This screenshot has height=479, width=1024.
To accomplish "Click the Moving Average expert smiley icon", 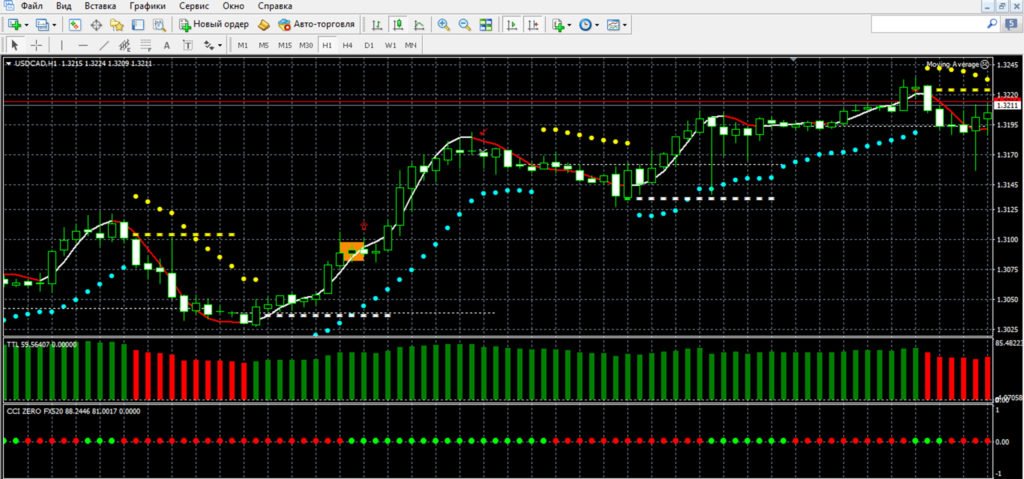I will (x=985, y=64).
